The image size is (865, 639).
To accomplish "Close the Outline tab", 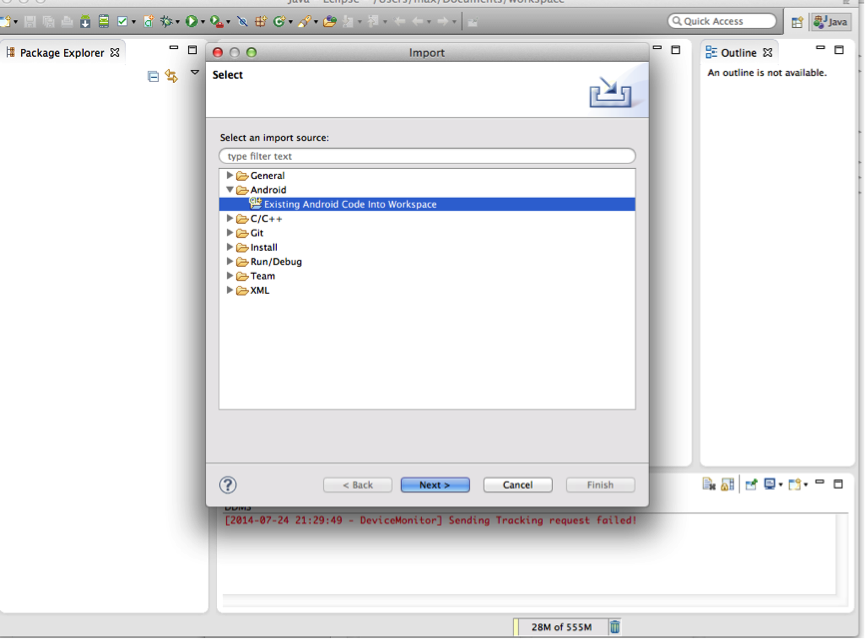I will pyautogui.click(x=767, y=52).
